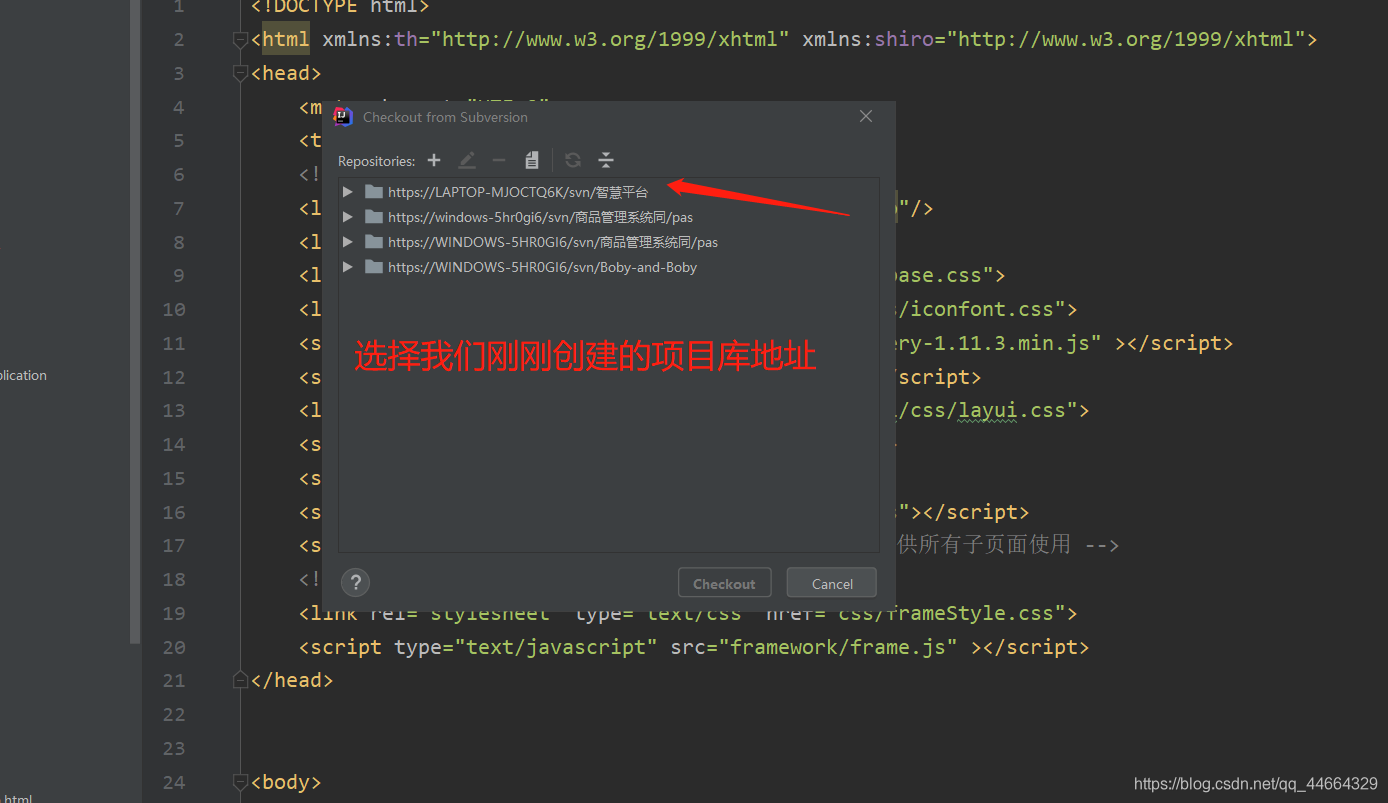Click the remove repository minus icon
Image resolution: width=1388 pixels, height=803 pixels.
click(x=499, y=160)
